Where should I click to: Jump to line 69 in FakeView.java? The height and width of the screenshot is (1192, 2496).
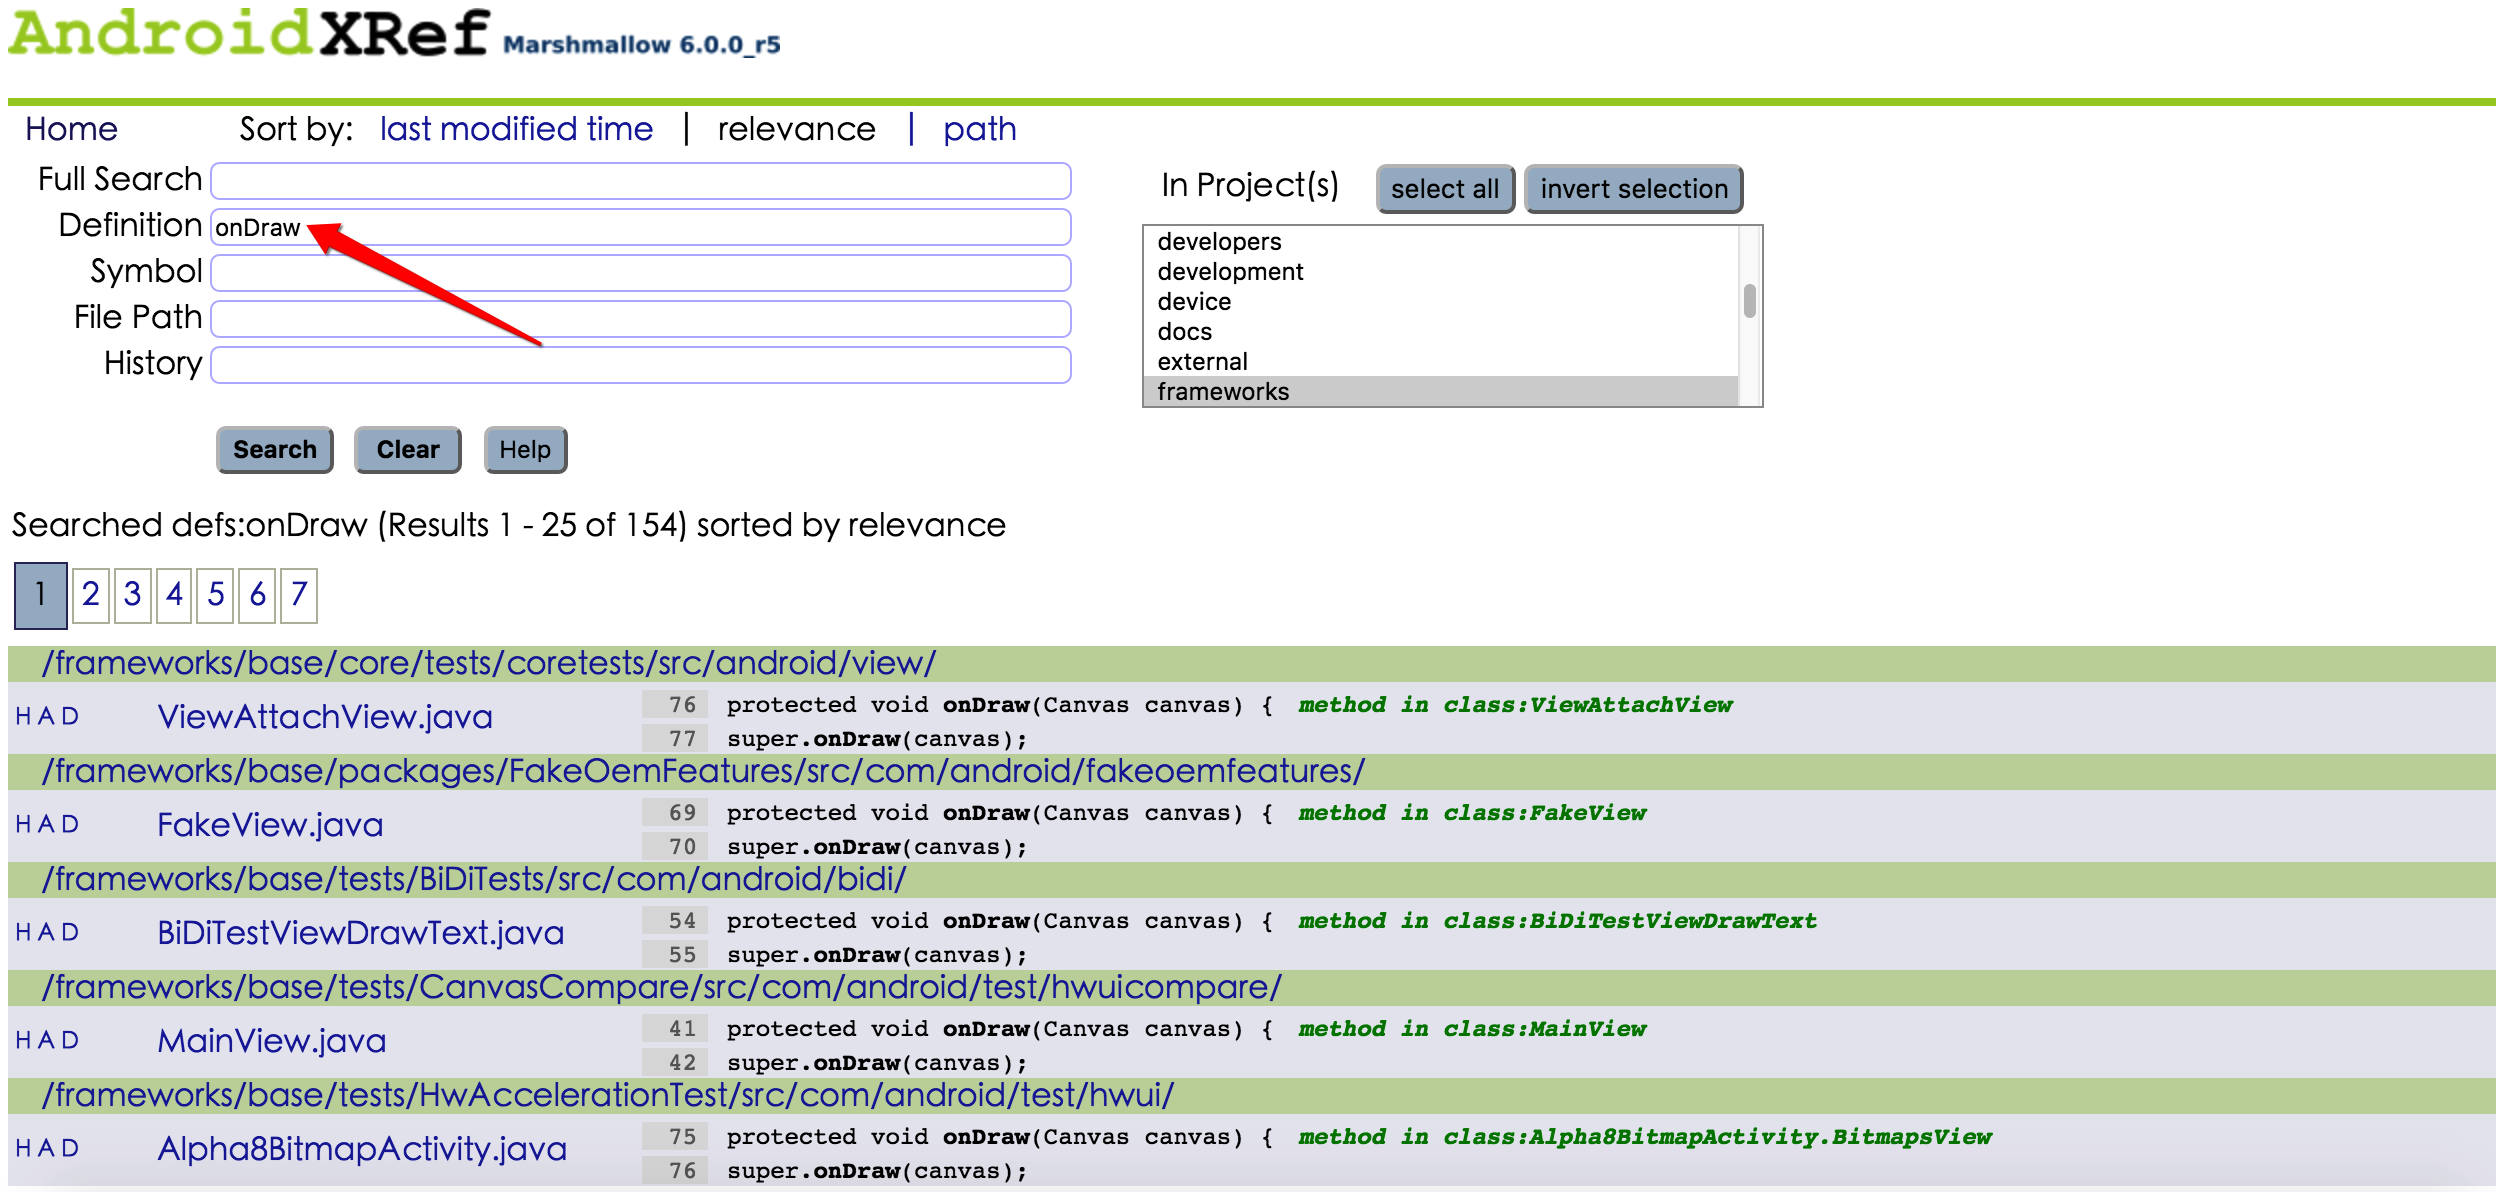pos(676,813)
